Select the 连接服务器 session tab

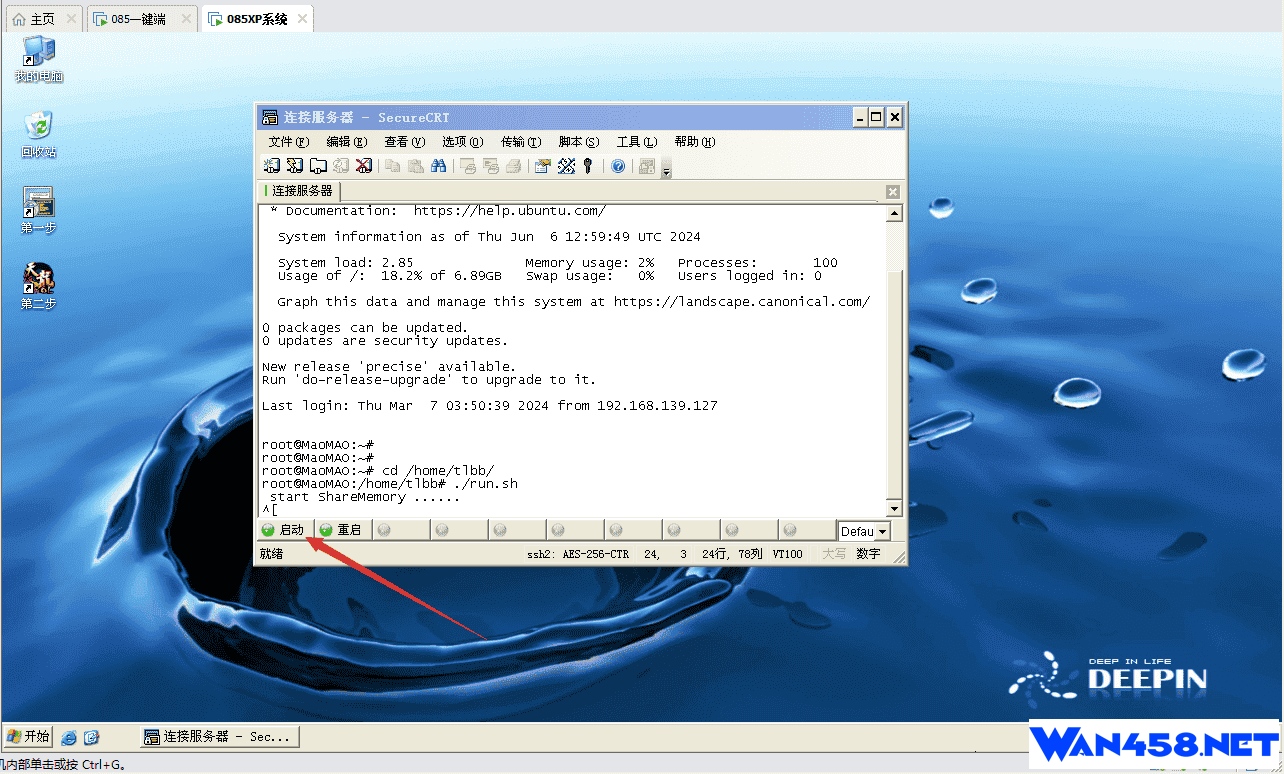(299, 191)
